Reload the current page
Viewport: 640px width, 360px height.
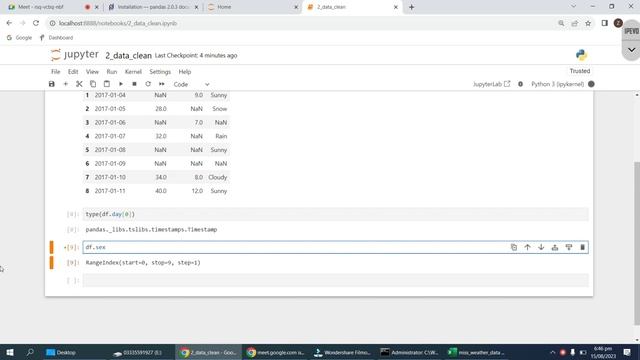coord(36,23)
